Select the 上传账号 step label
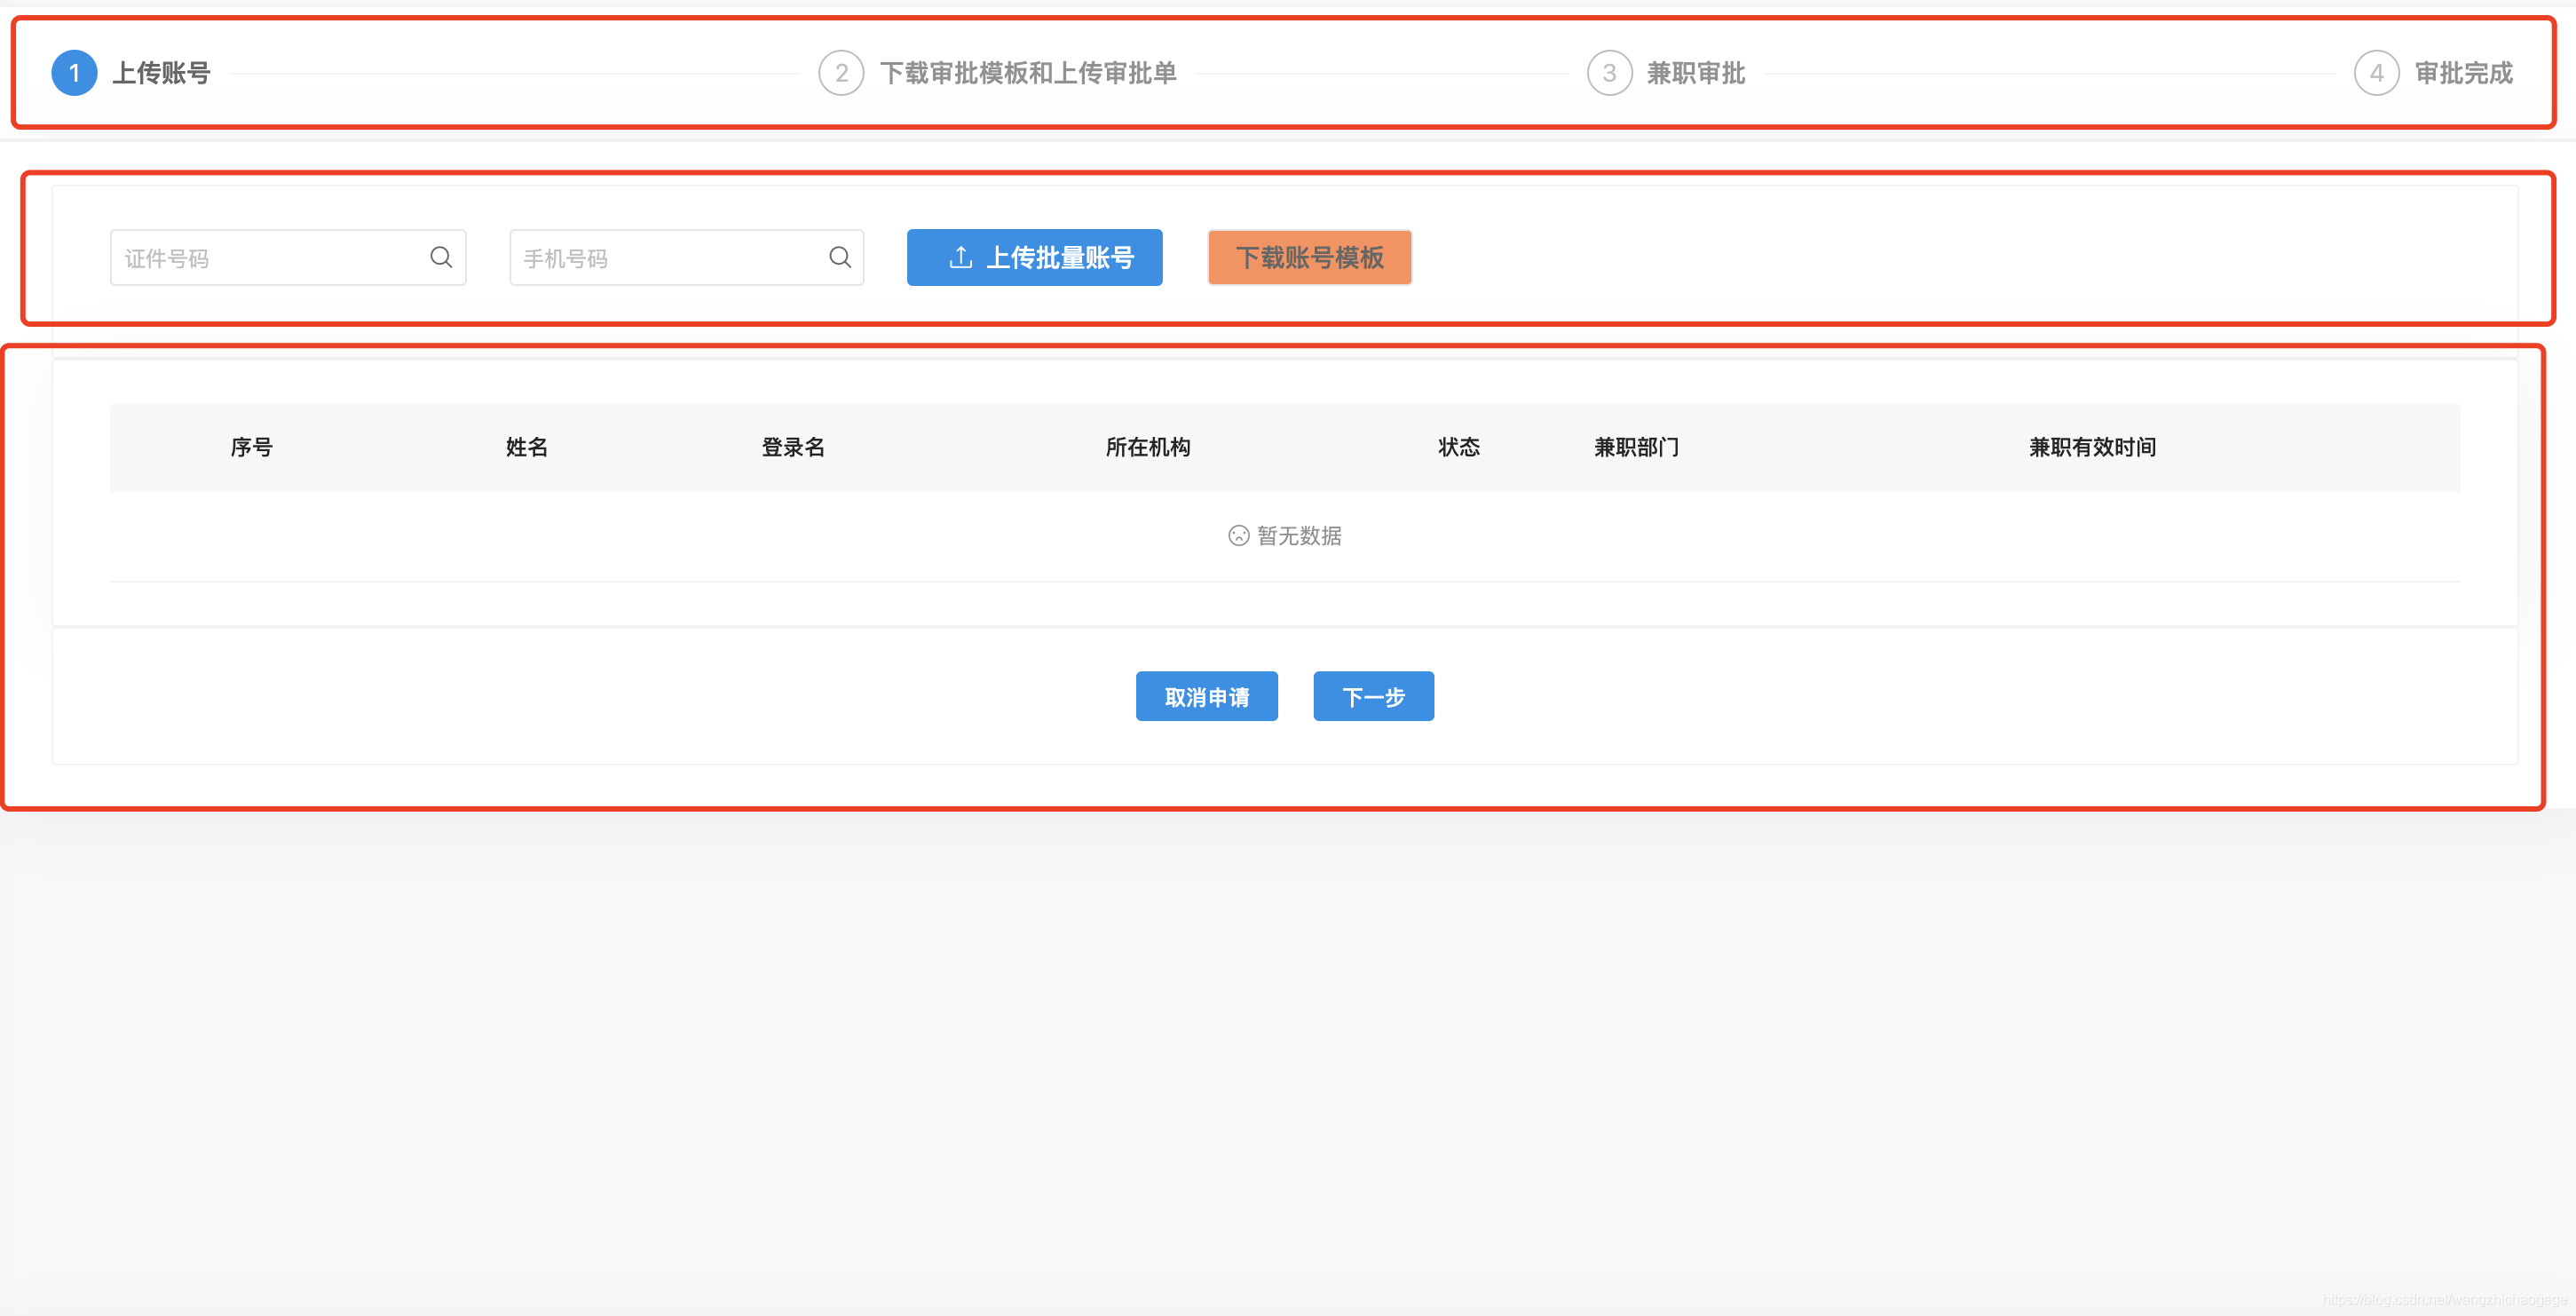The width and height of the screenshot is (2576, 1316). (161, 73)
